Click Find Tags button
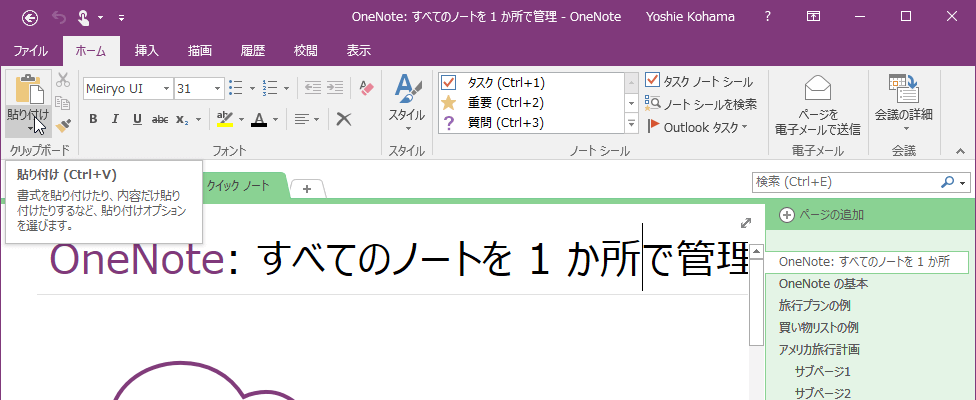The width and height of the screenshot is (976, 400). click(701, 104)
